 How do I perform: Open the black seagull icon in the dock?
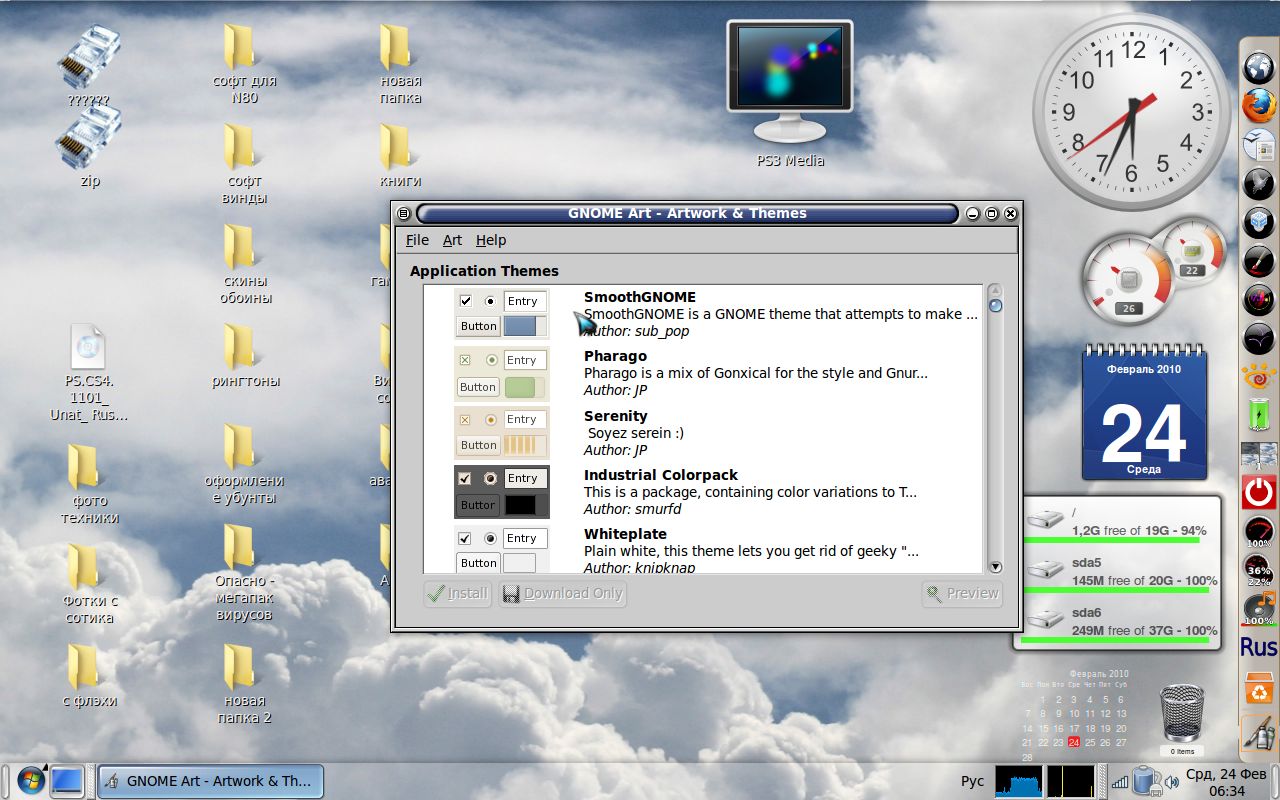tap(1258, 339)
